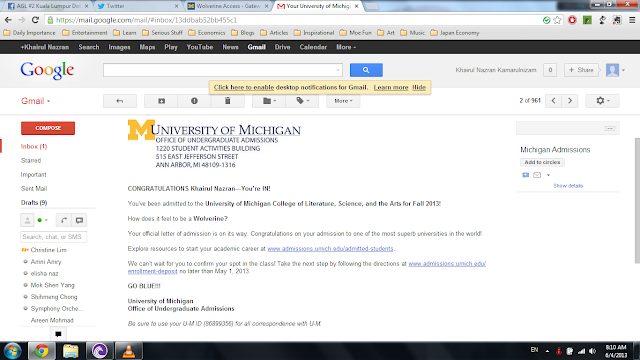640x360 pixels.
Task: Open the Important folder
Action: click(x=33, y=174)
